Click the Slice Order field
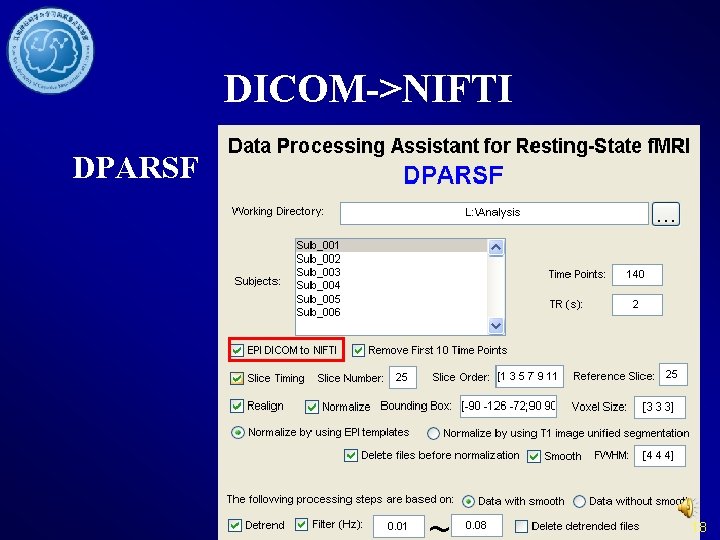The height and width of the screenshot is (540, 720). tap(529, 377)
